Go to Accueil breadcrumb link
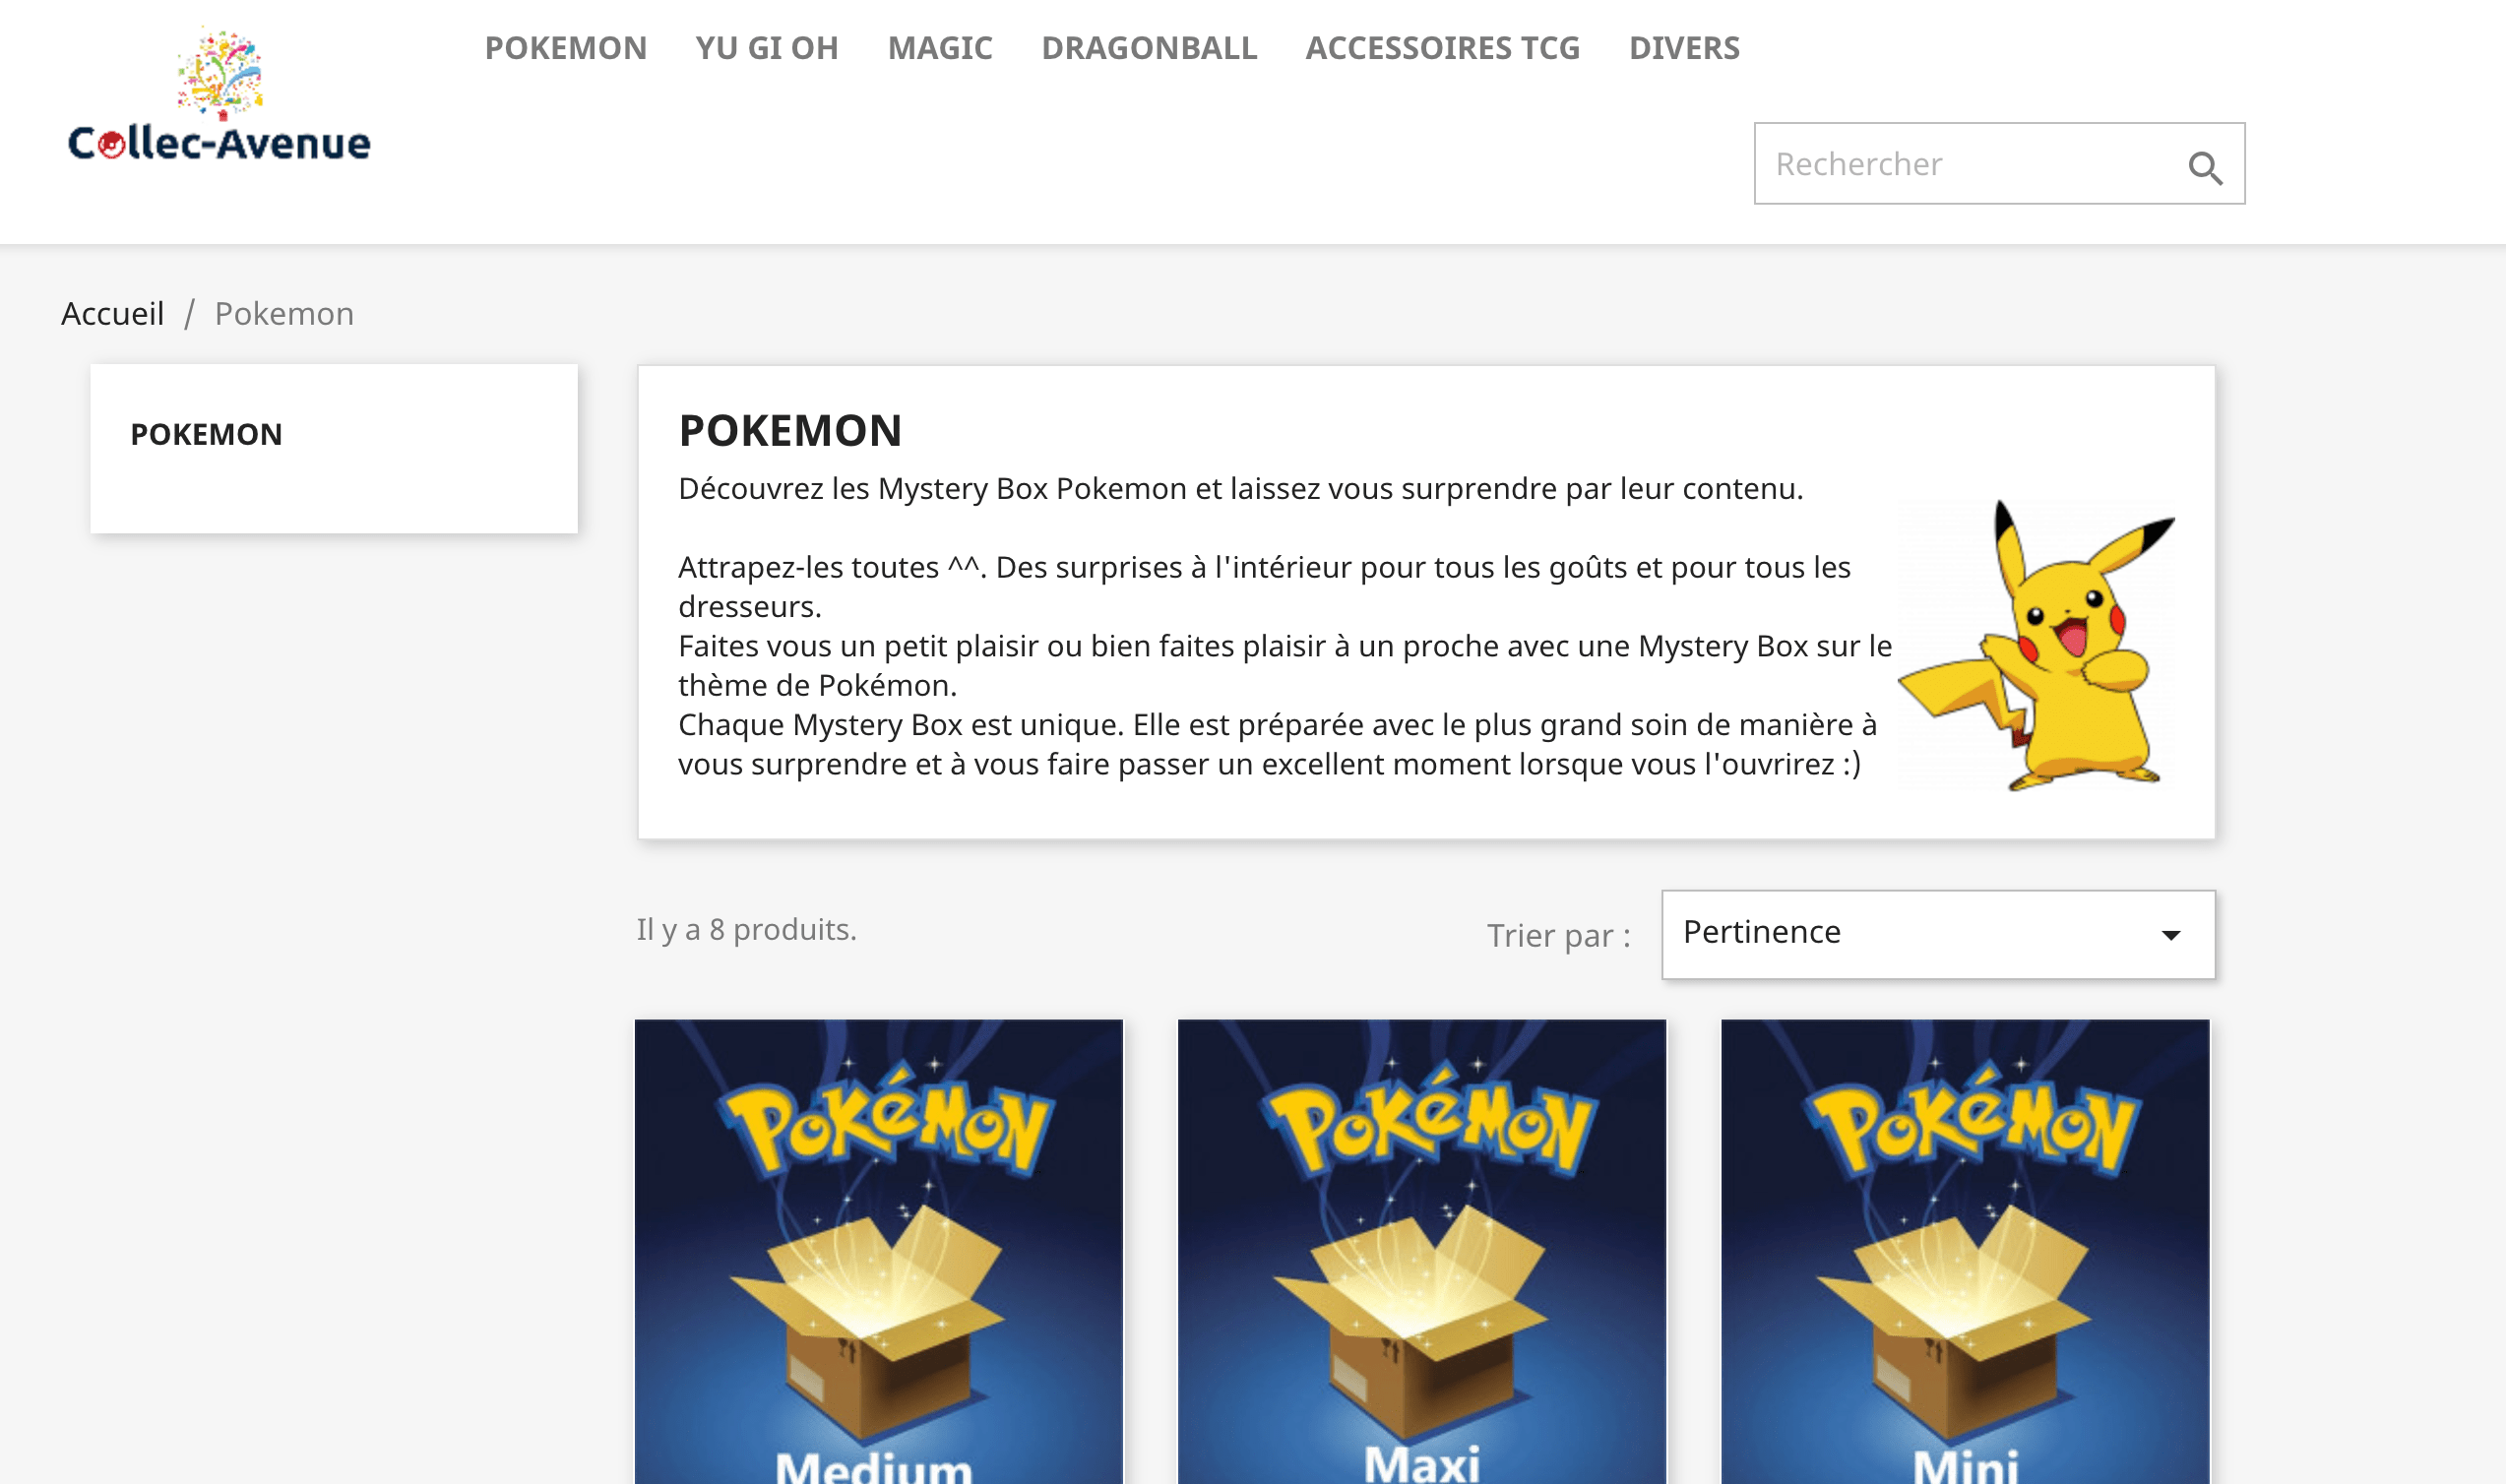Viewport: 2506px width, 1484px height. point(112,314)
